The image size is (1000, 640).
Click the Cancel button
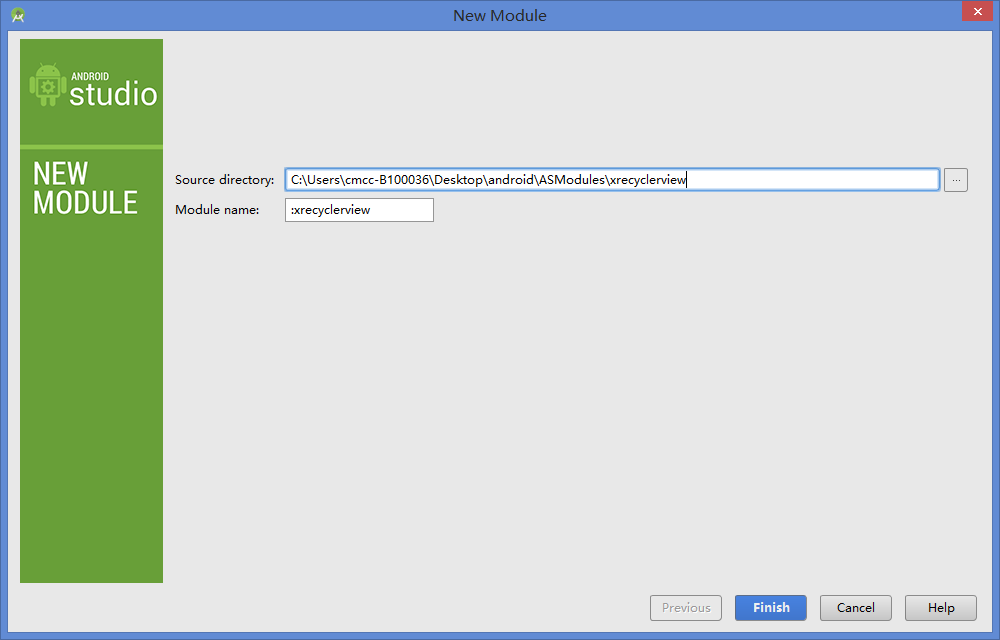click(x=855, y=607)
